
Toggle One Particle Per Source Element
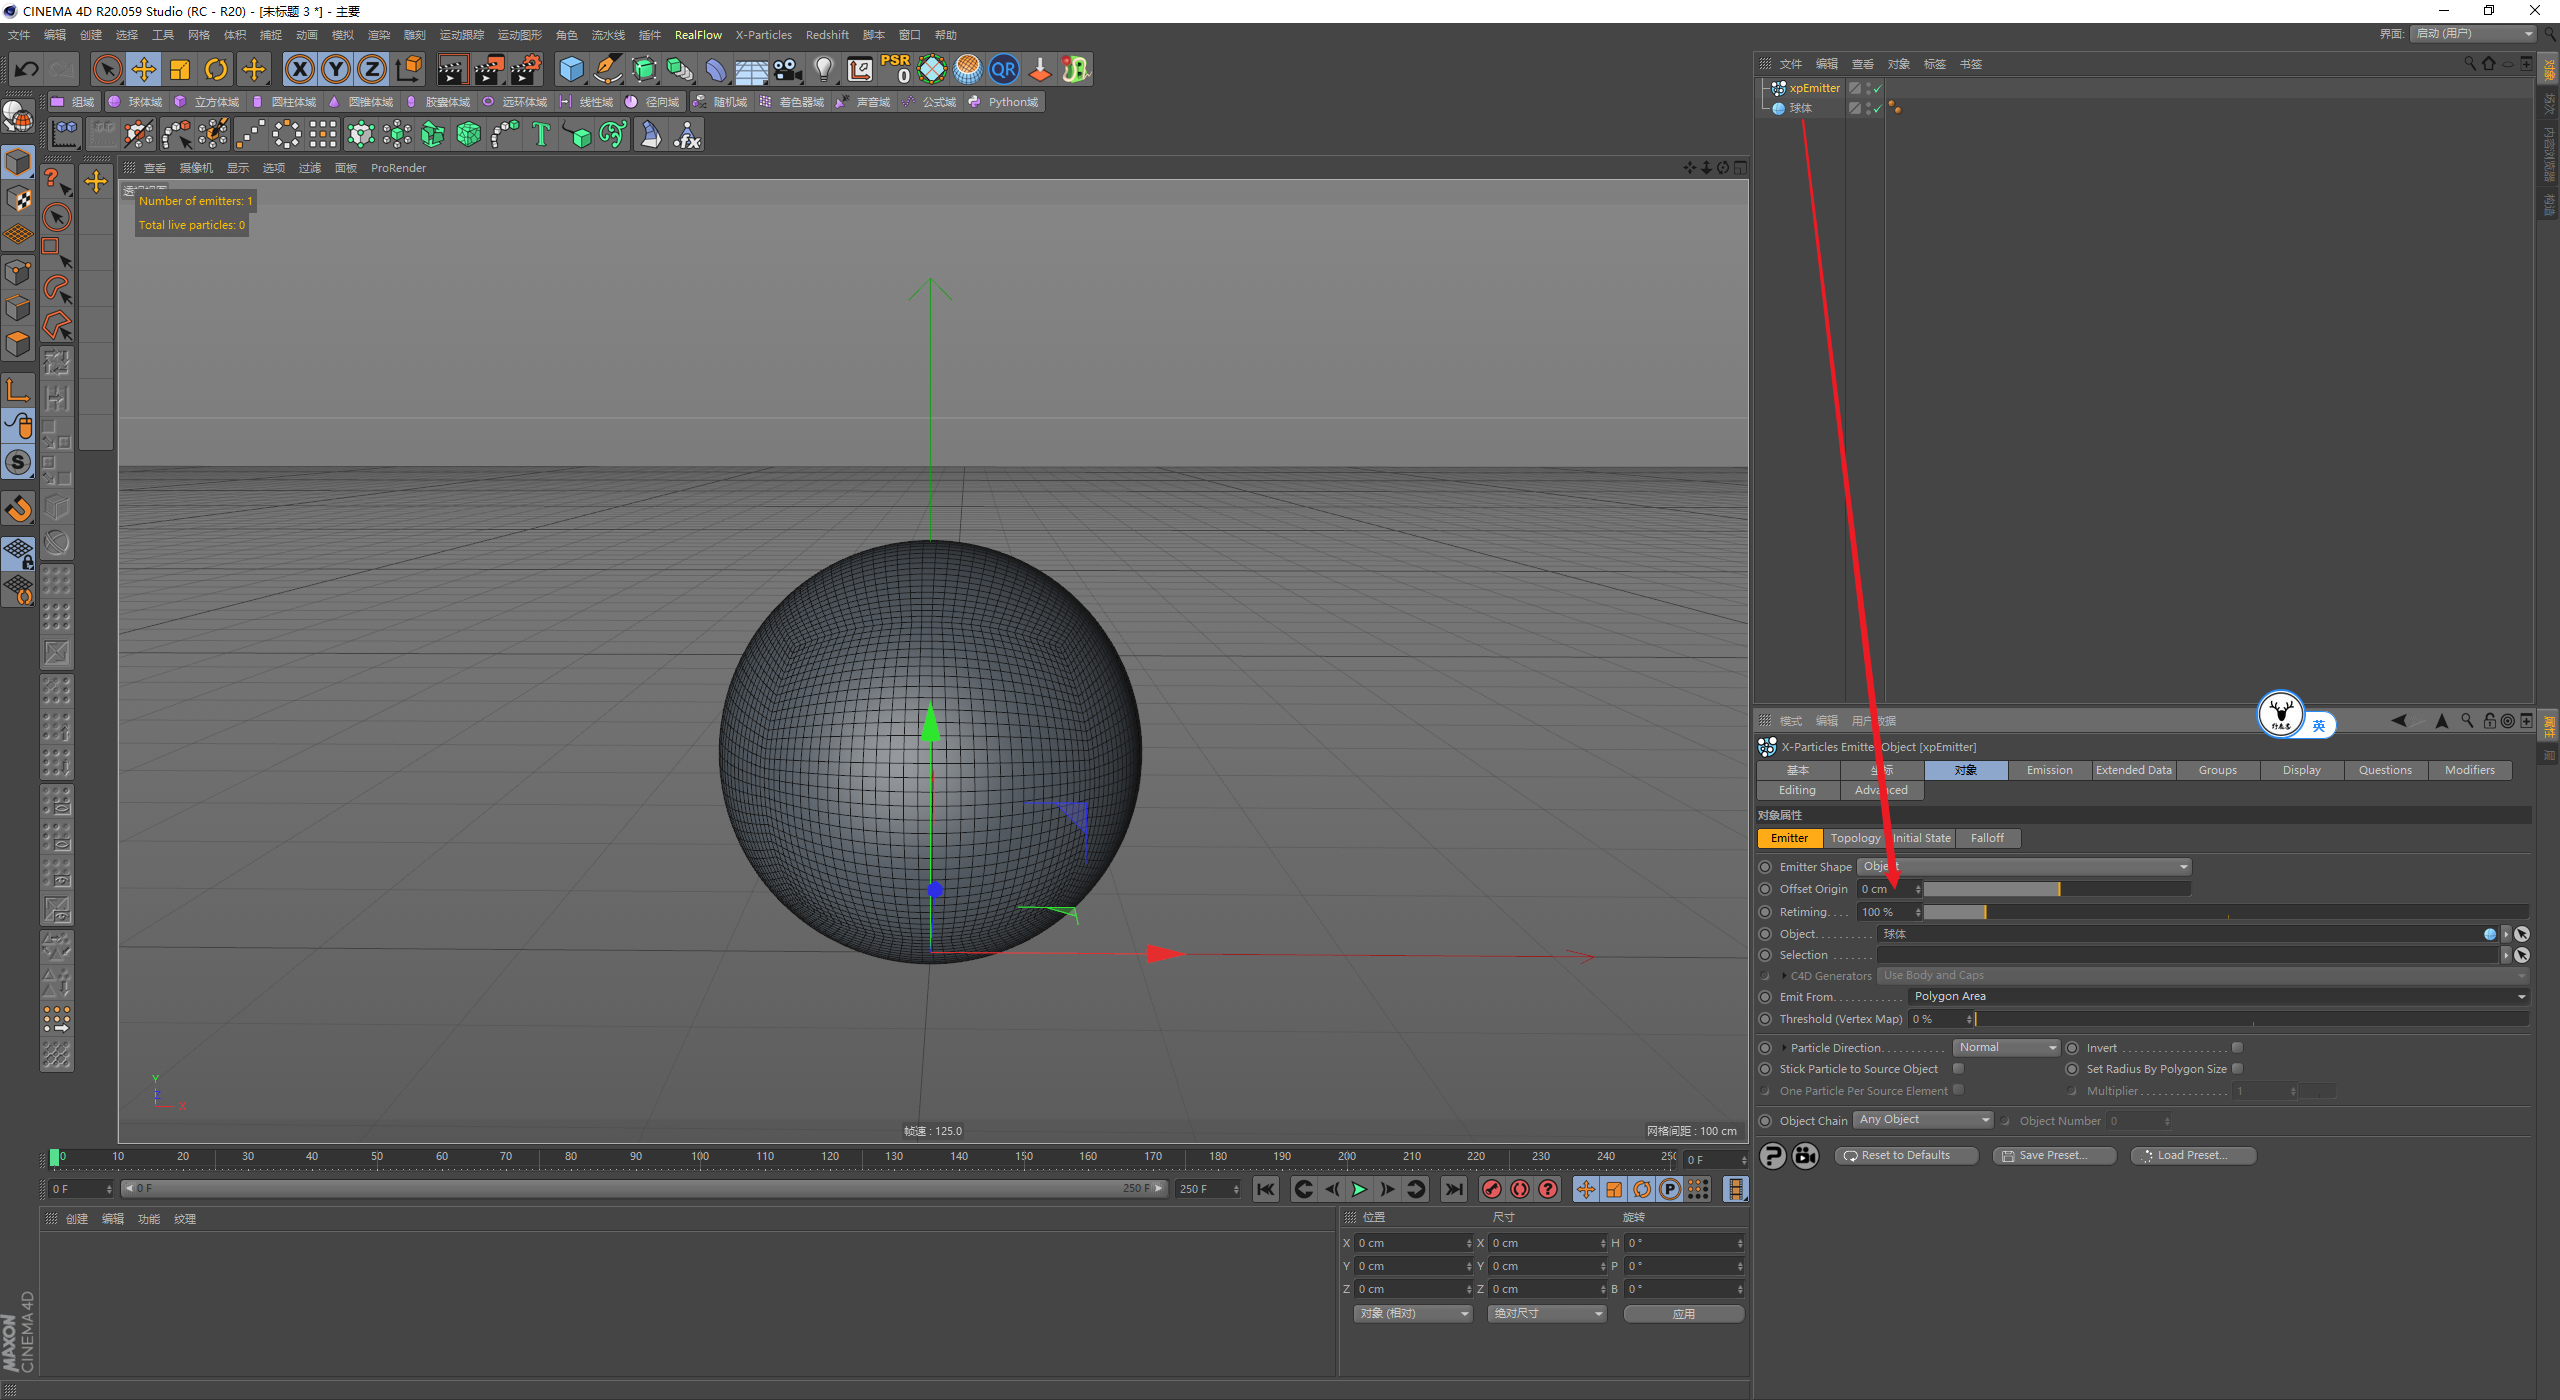pyautogui.click(x=1960, y=1090)
